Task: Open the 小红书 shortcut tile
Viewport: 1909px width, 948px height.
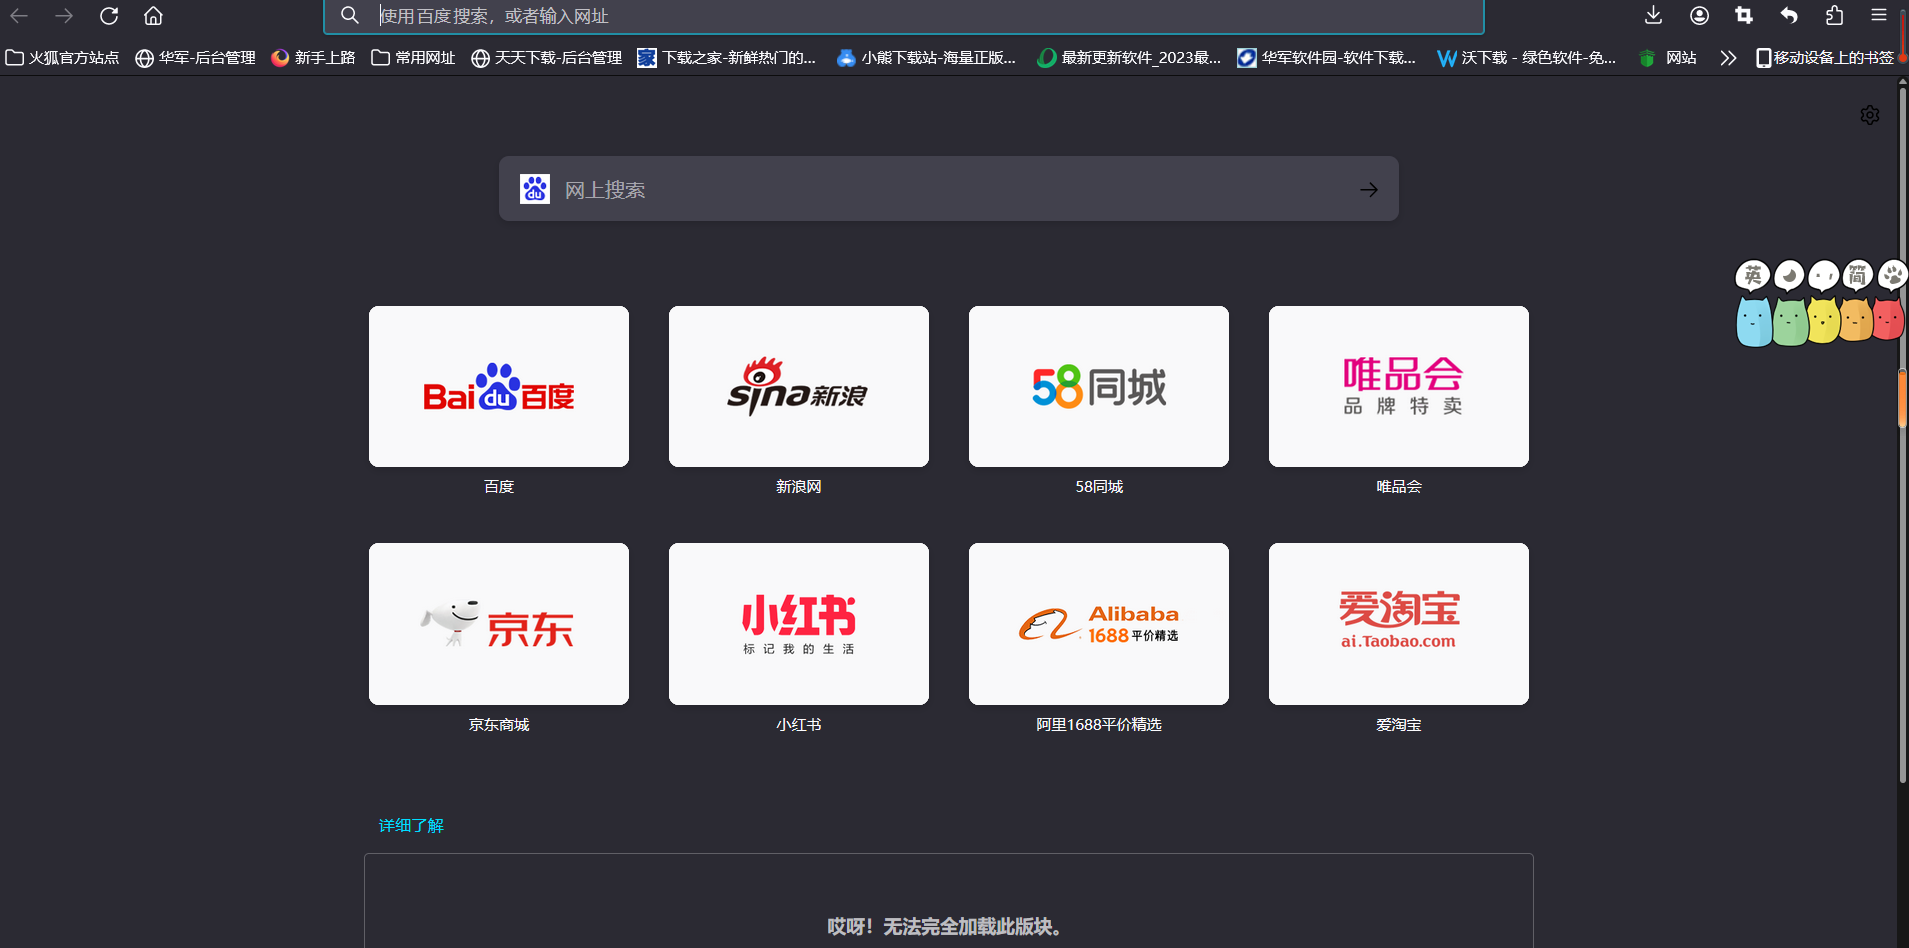Action: click(799, 624)
